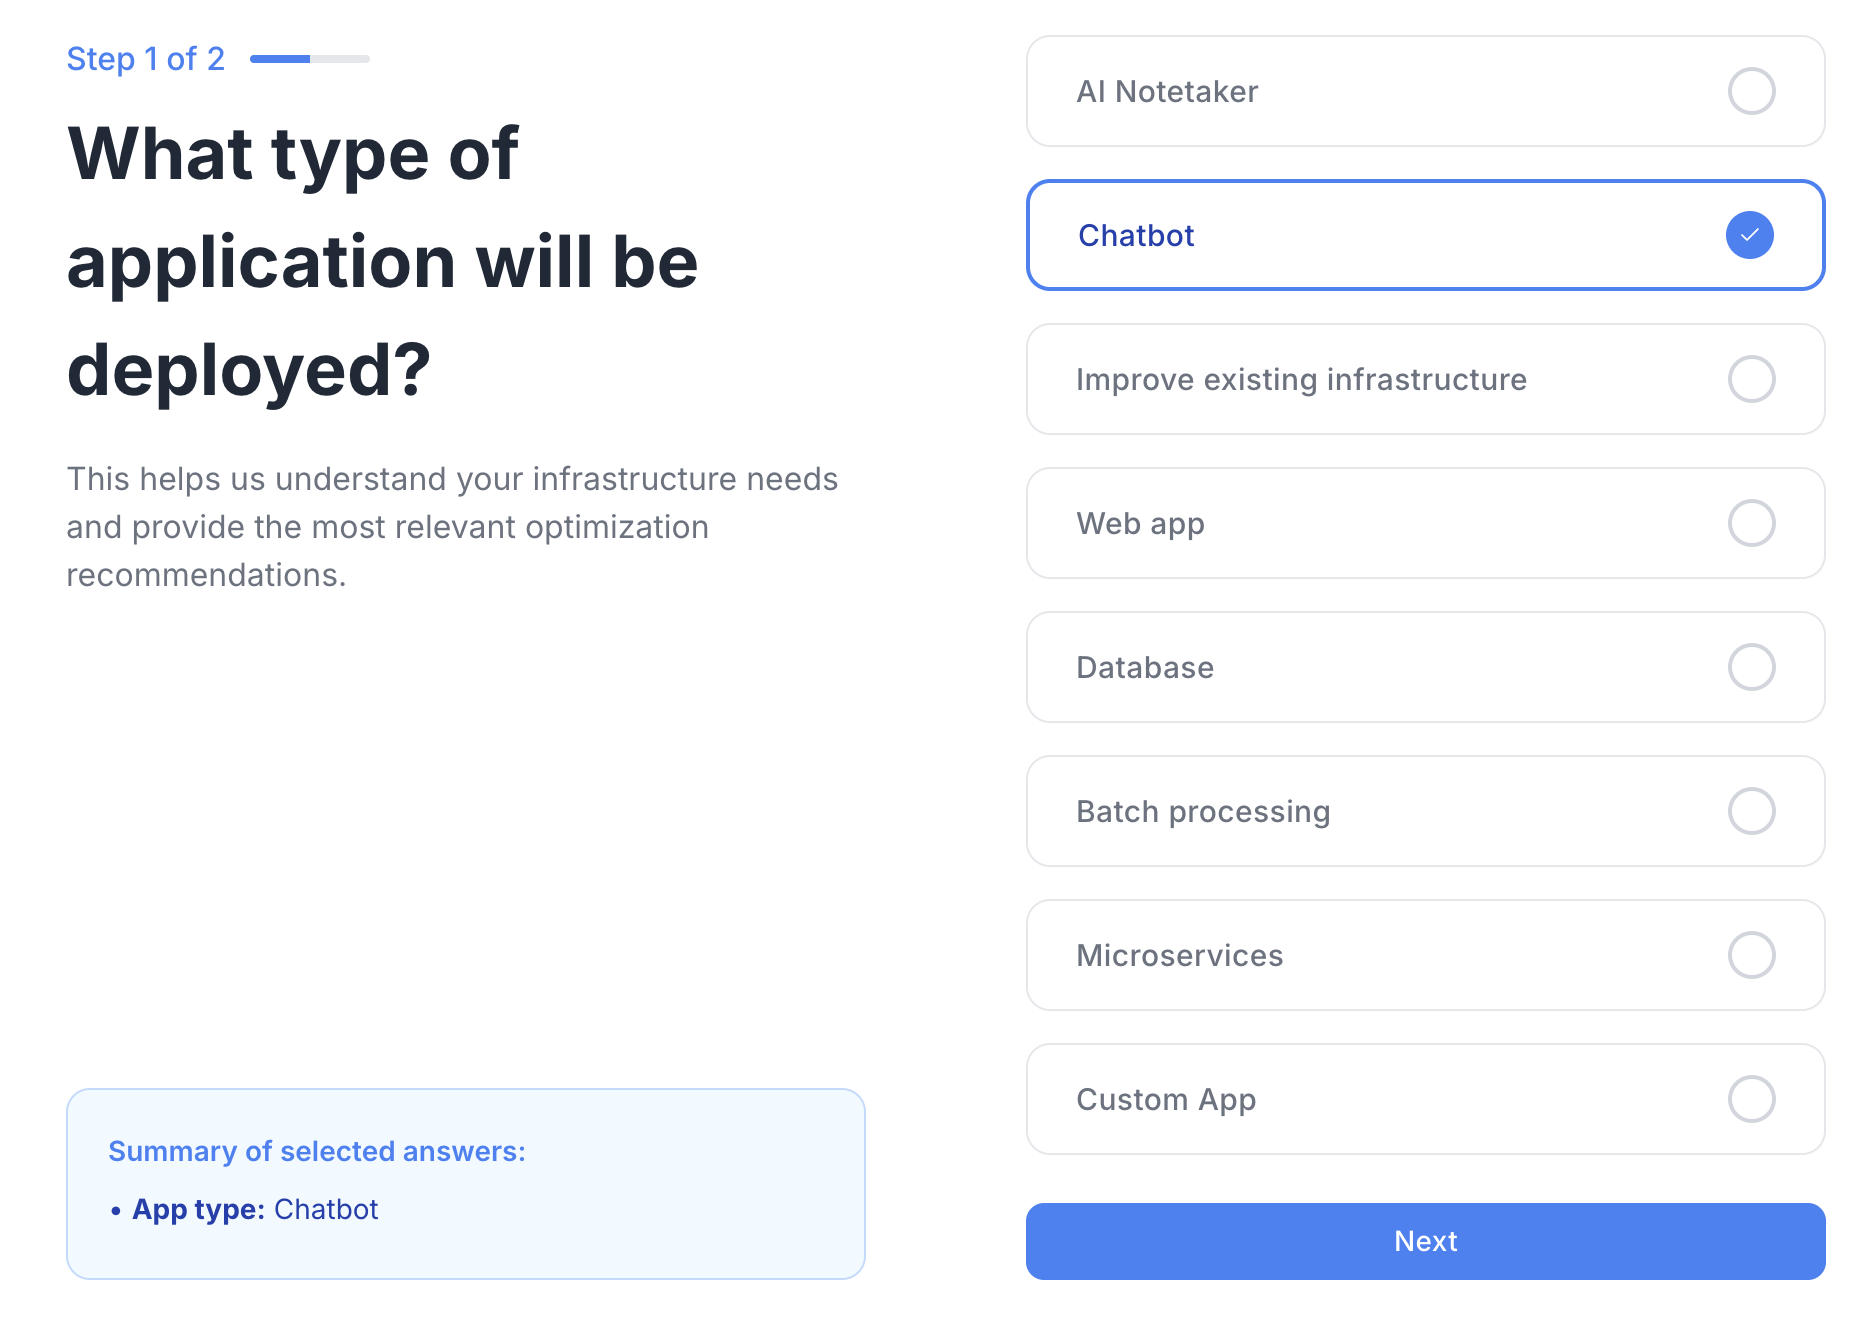
Task: Select the Microservices radio circle
Action: coord(1751,955)
